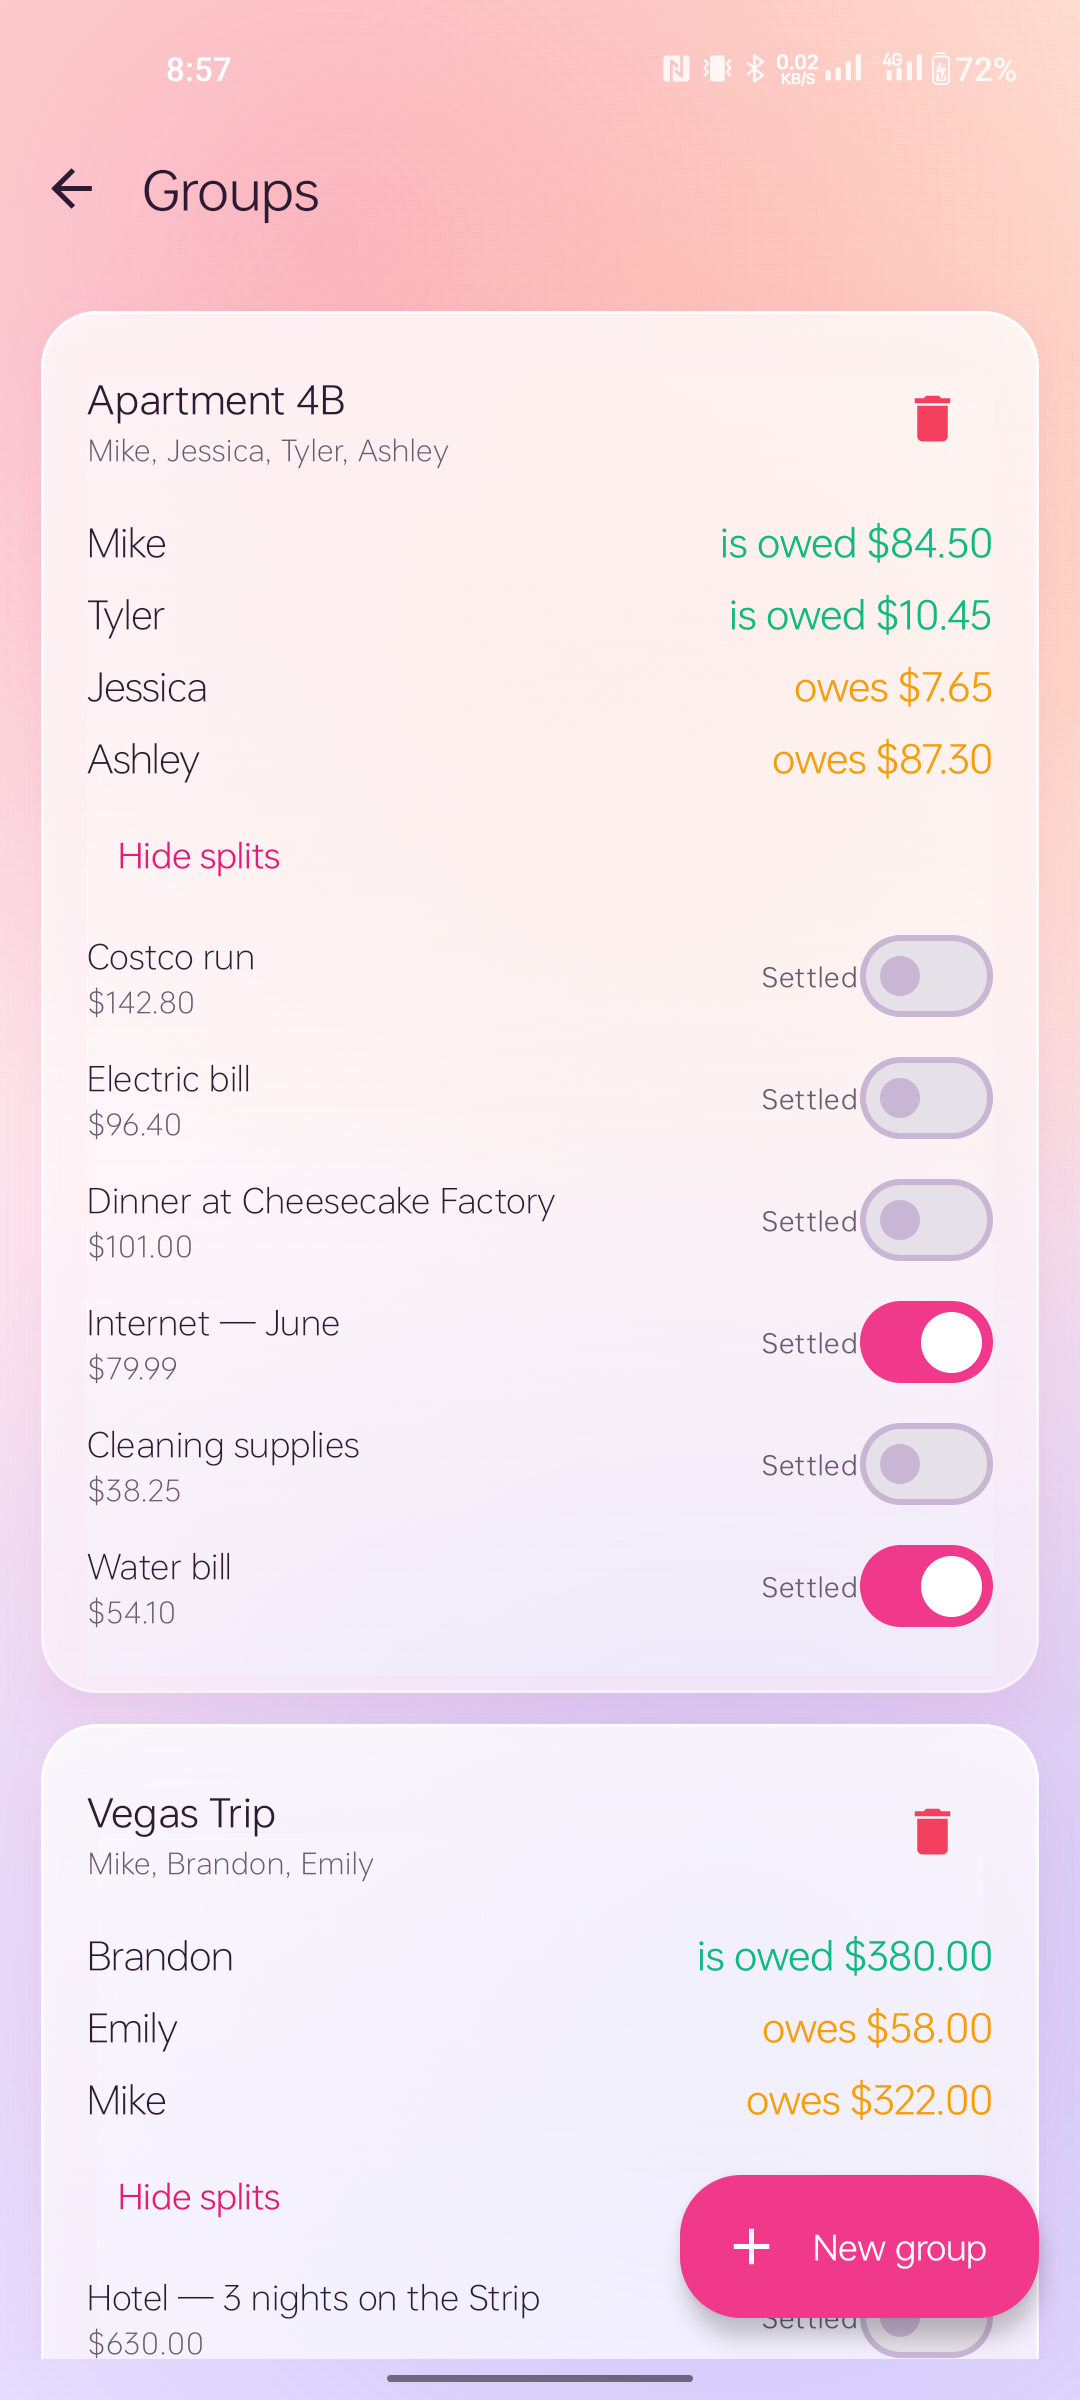This screenshot has height=2400, width=1080.
Task: Tap the NFC icon in status bar
Action: pos(676,69)
